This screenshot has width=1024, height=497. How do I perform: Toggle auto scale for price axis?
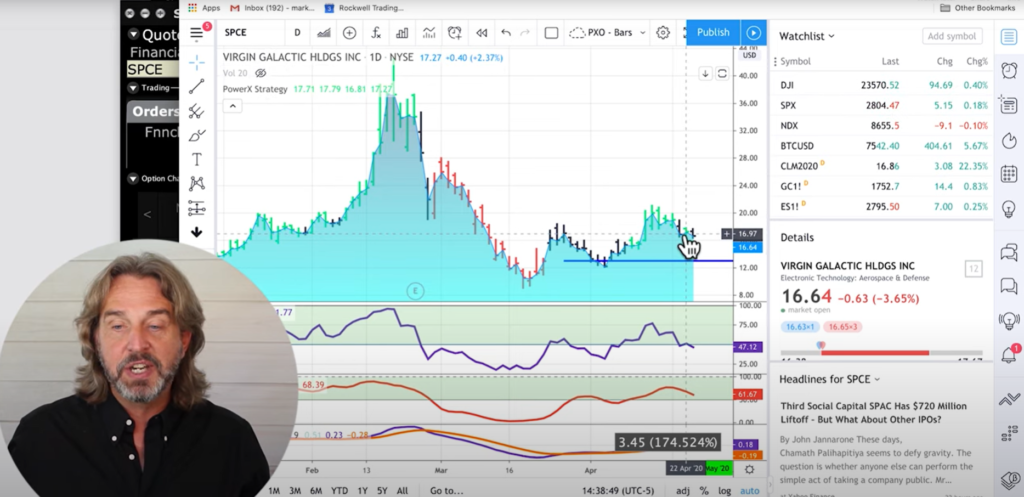749,490
